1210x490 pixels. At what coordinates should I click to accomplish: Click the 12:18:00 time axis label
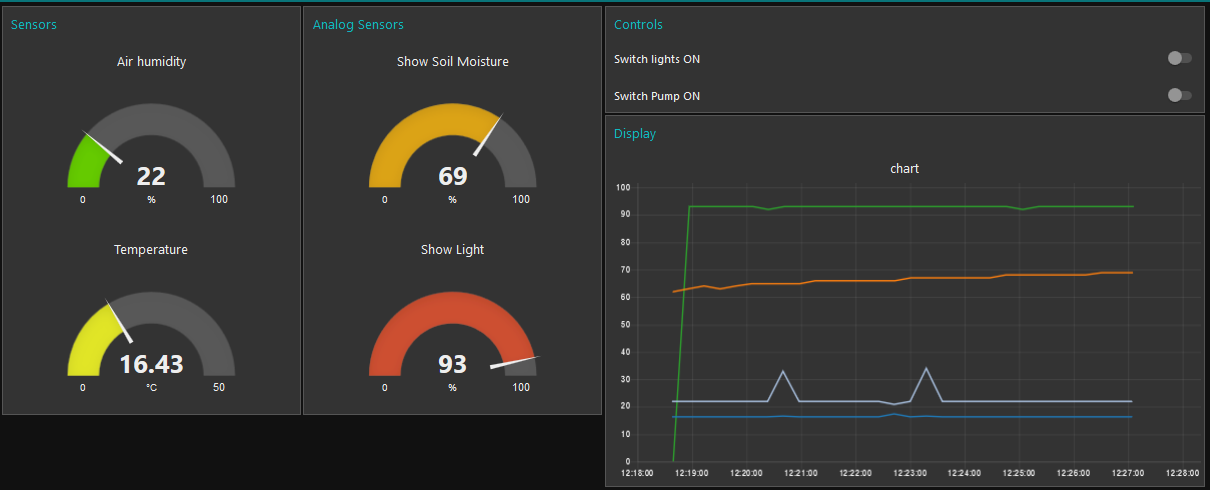click(637, 473)
